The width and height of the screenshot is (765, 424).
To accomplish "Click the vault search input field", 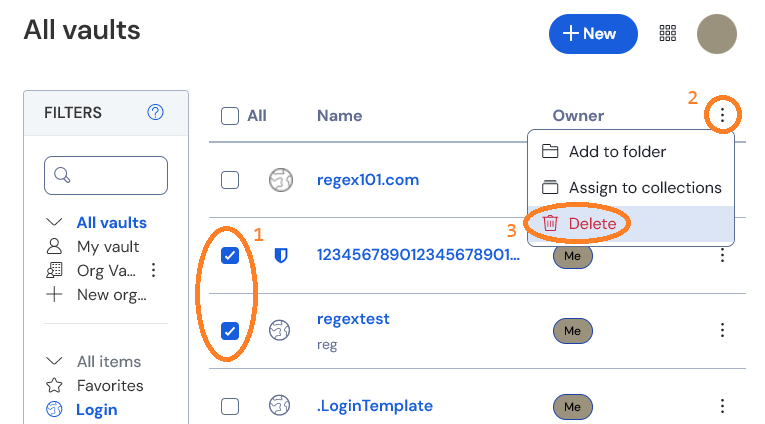I will [x=106, y=175].
